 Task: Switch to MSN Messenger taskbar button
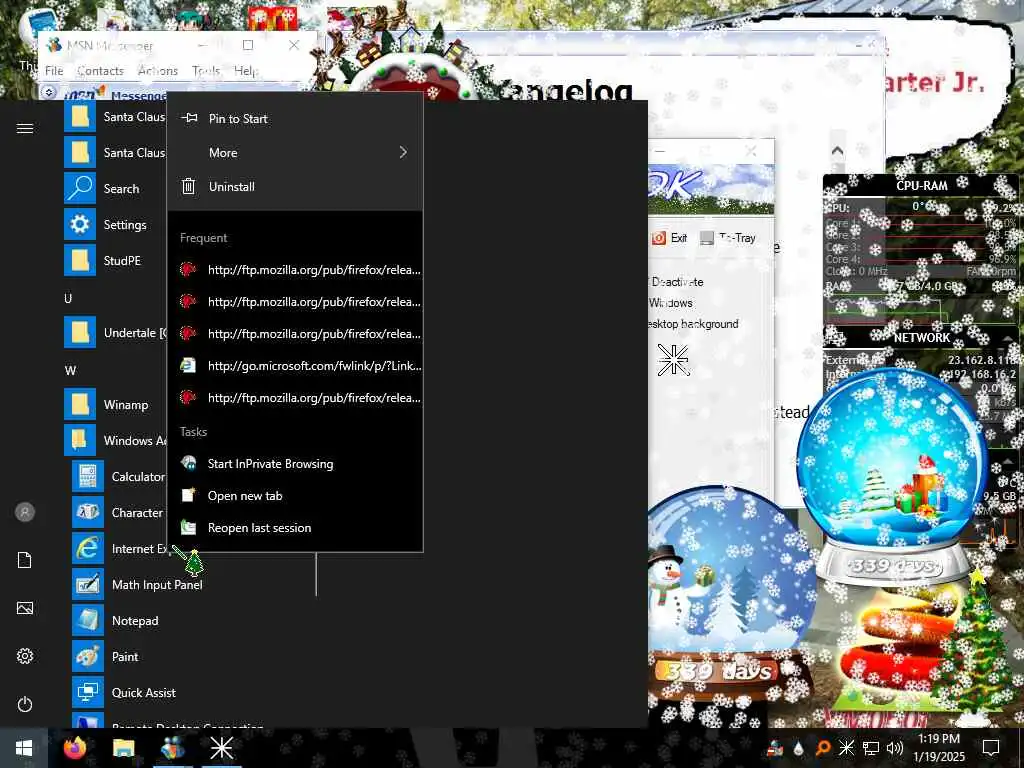pyautogui.click(x=172, y=748)
